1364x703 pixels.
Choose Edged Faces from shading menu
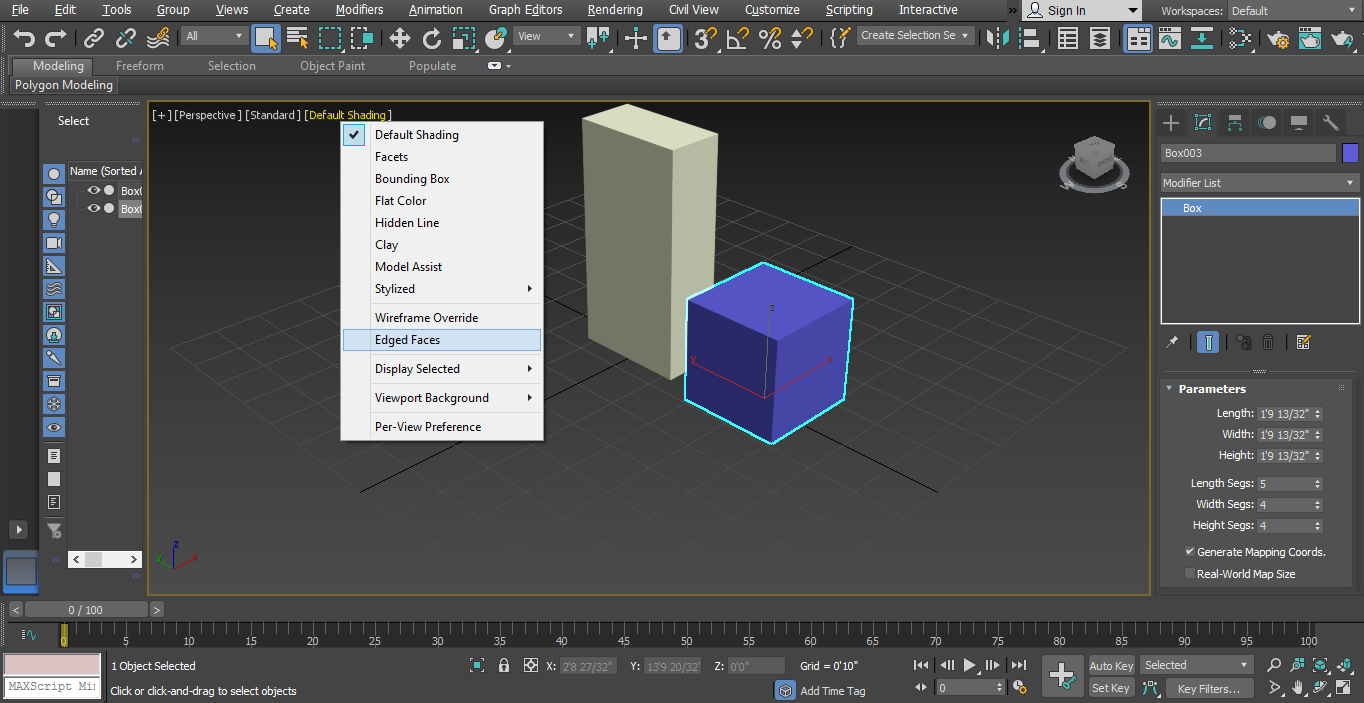[x=408, y=340]
